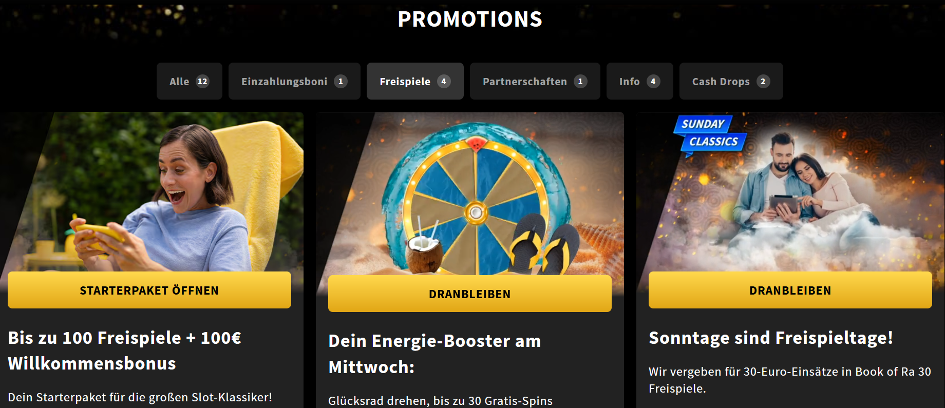Click the flip-flops graphic
Image resolution: width=945 pixels, height=408 pixels.
(544, 244)
